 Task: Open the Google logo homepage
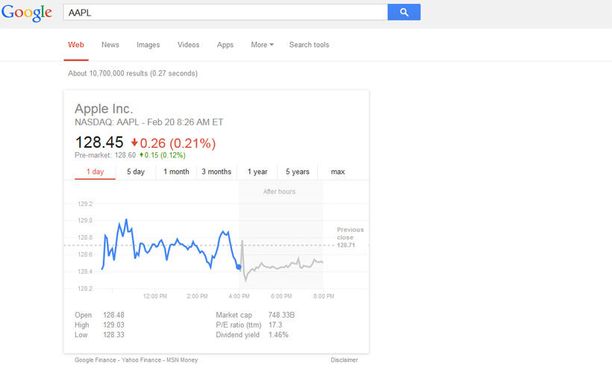(x=27, y=13)
